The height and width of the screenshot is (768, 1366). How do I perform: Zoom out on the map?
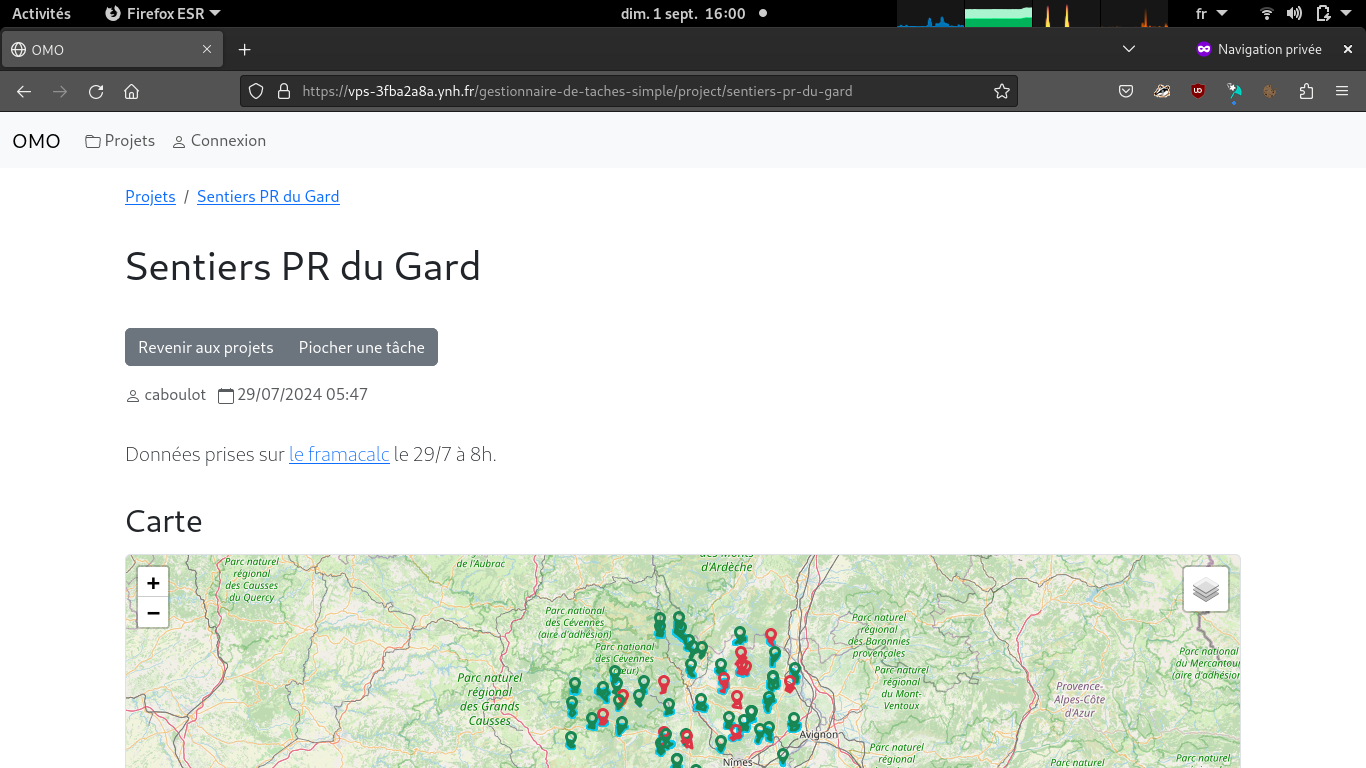point(153,613)
